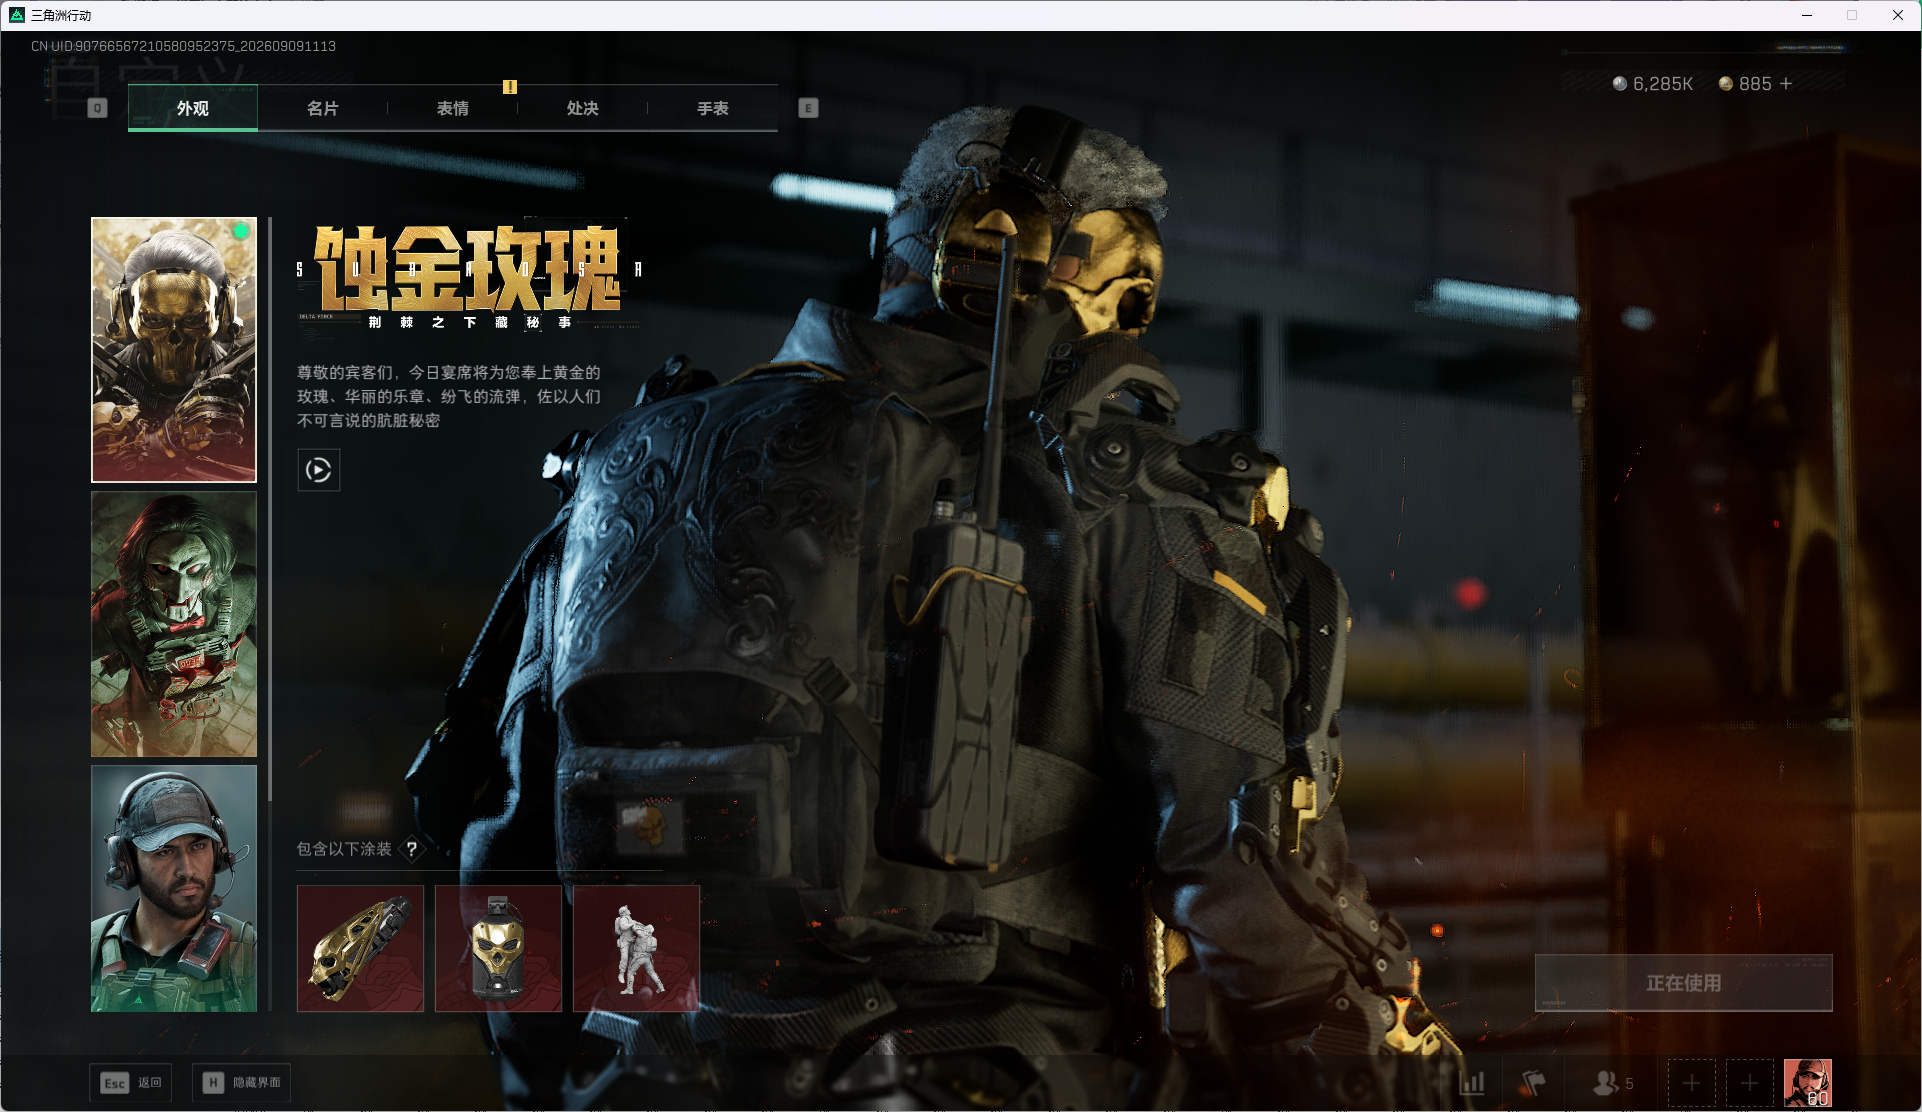
Task: Click the 包含以下涂装 label
Action: tap(344, 849)
